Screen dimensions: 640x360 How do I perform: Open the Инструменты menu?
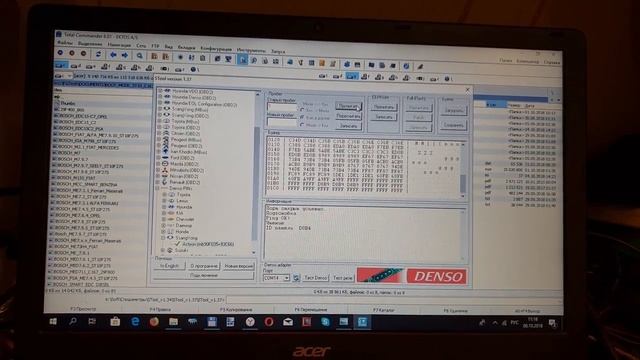251,50
